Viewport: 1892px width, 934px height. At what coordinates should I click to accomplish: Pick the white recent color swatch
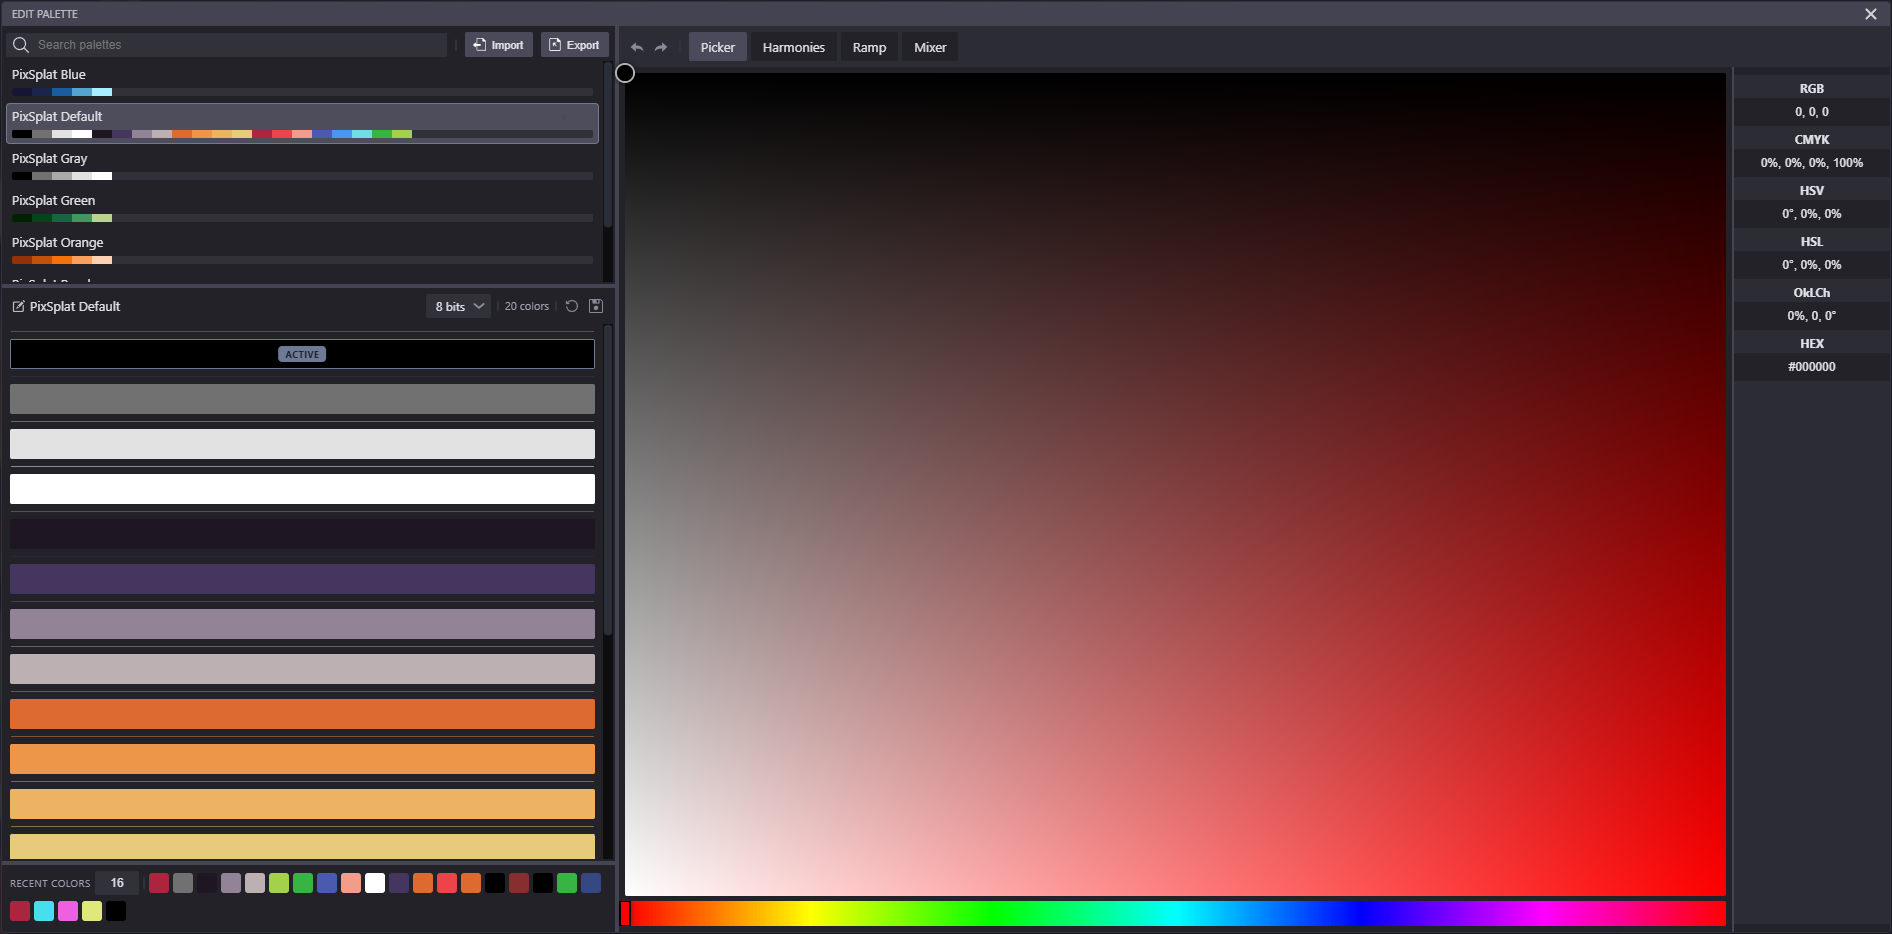(x=375, y=883)
